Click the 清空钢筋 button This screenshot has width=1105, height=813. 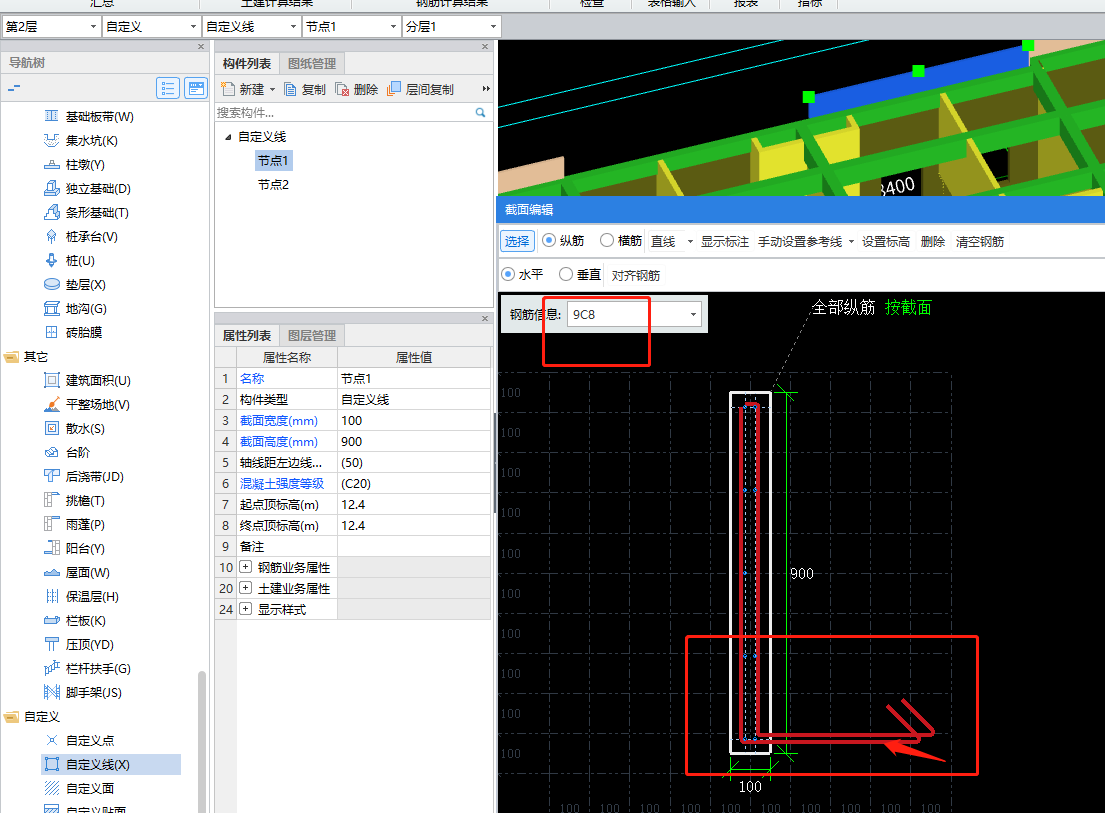(980, 242)
